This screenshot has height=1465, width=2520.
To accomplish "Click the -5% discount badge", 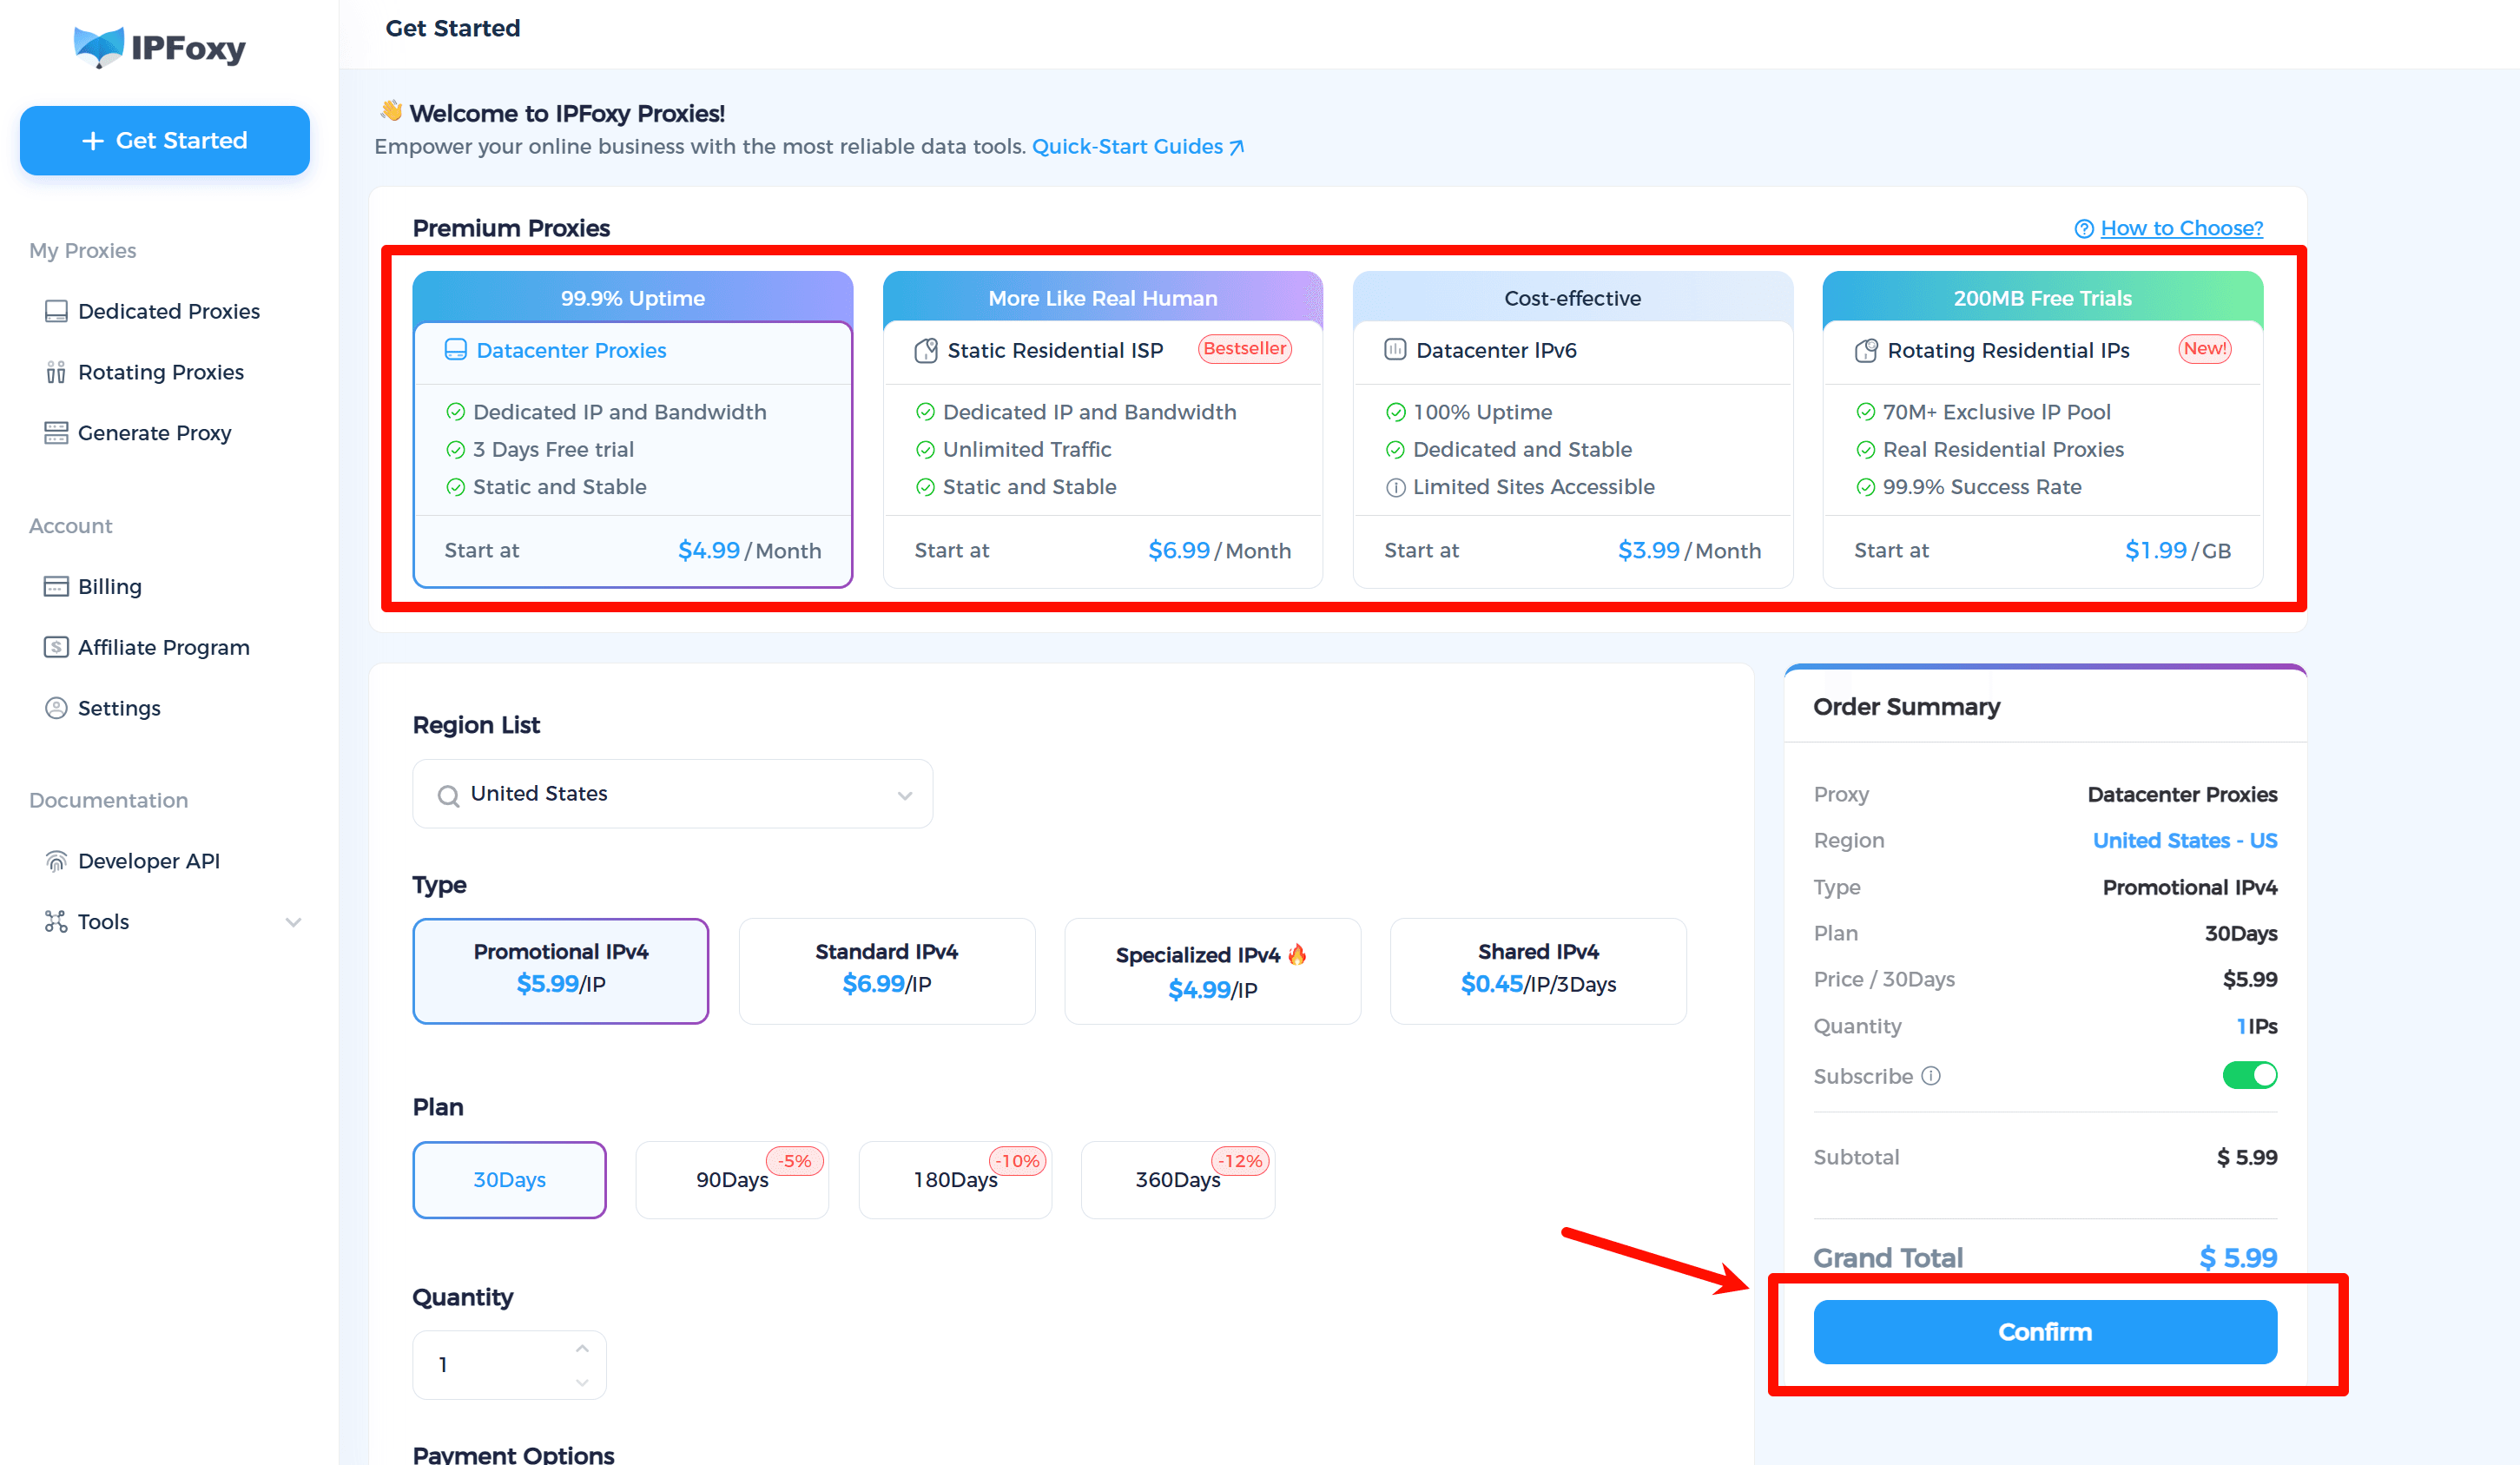I will 795,1161.
